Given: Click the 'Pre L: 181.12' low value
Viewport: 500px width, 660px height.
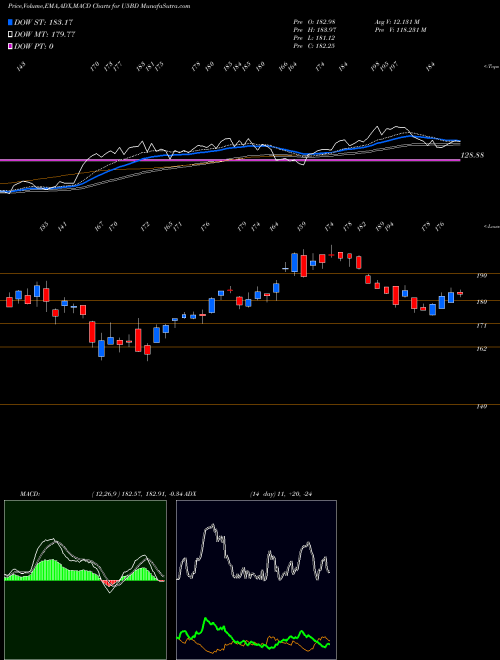Looking at the screenshot, I should pyautogui.click(x=314, y=38).
